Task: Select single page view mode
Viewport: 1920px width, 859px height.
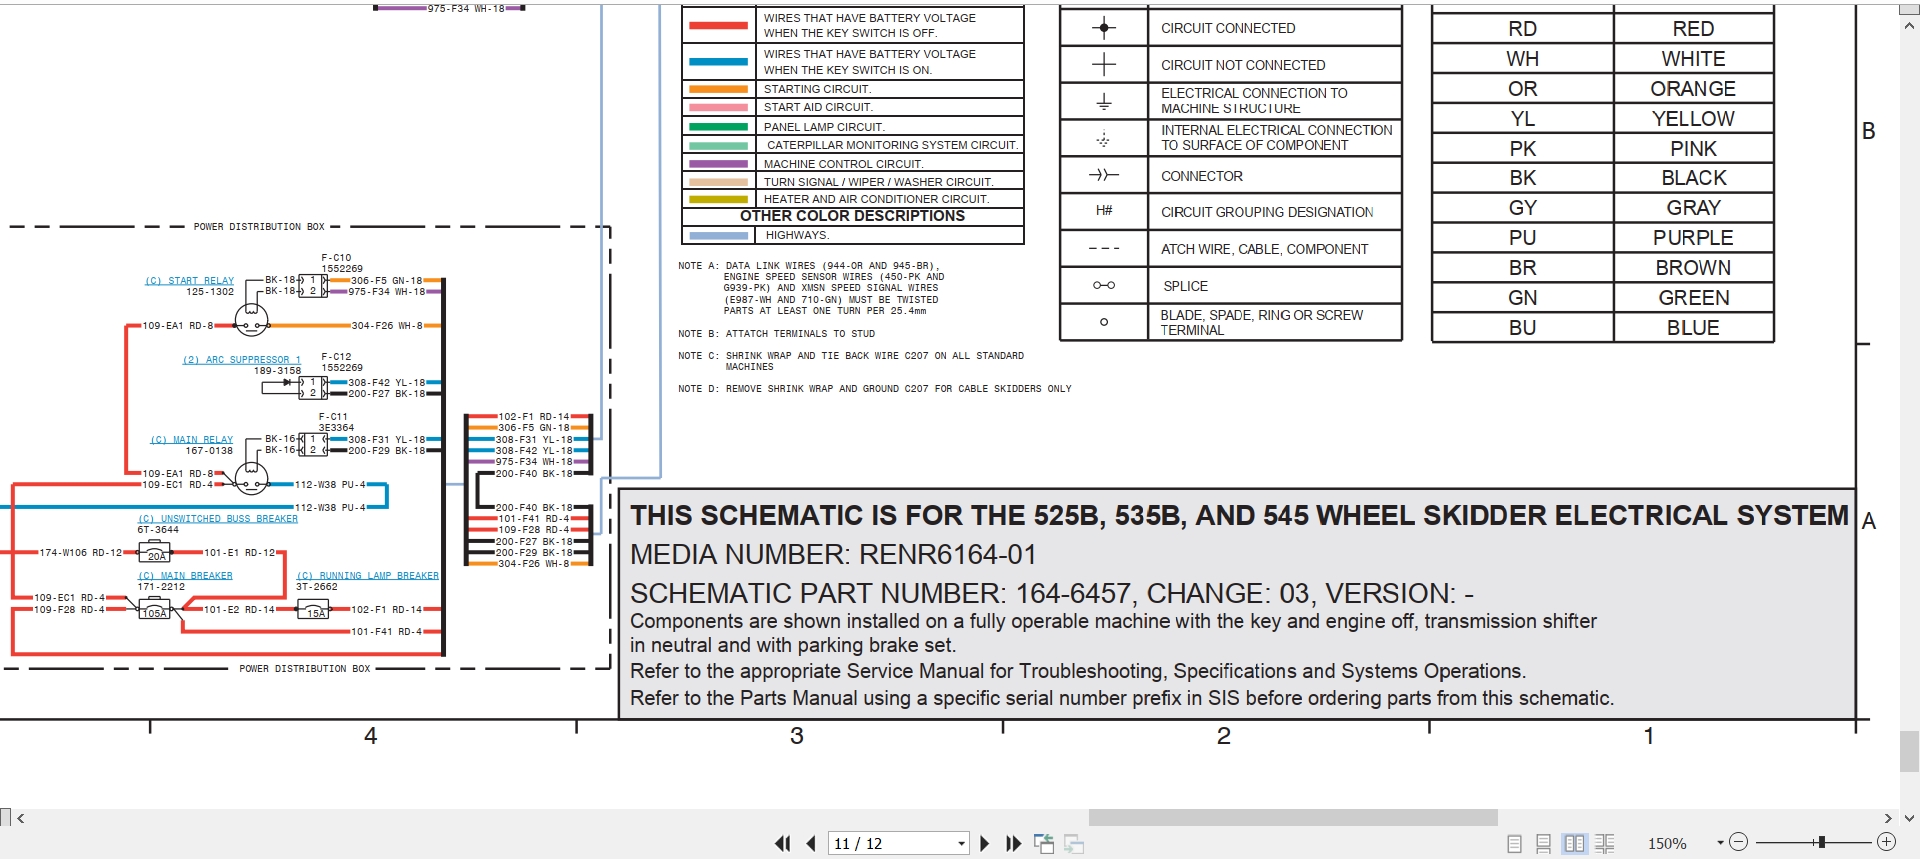Action: pos(1514,844)
